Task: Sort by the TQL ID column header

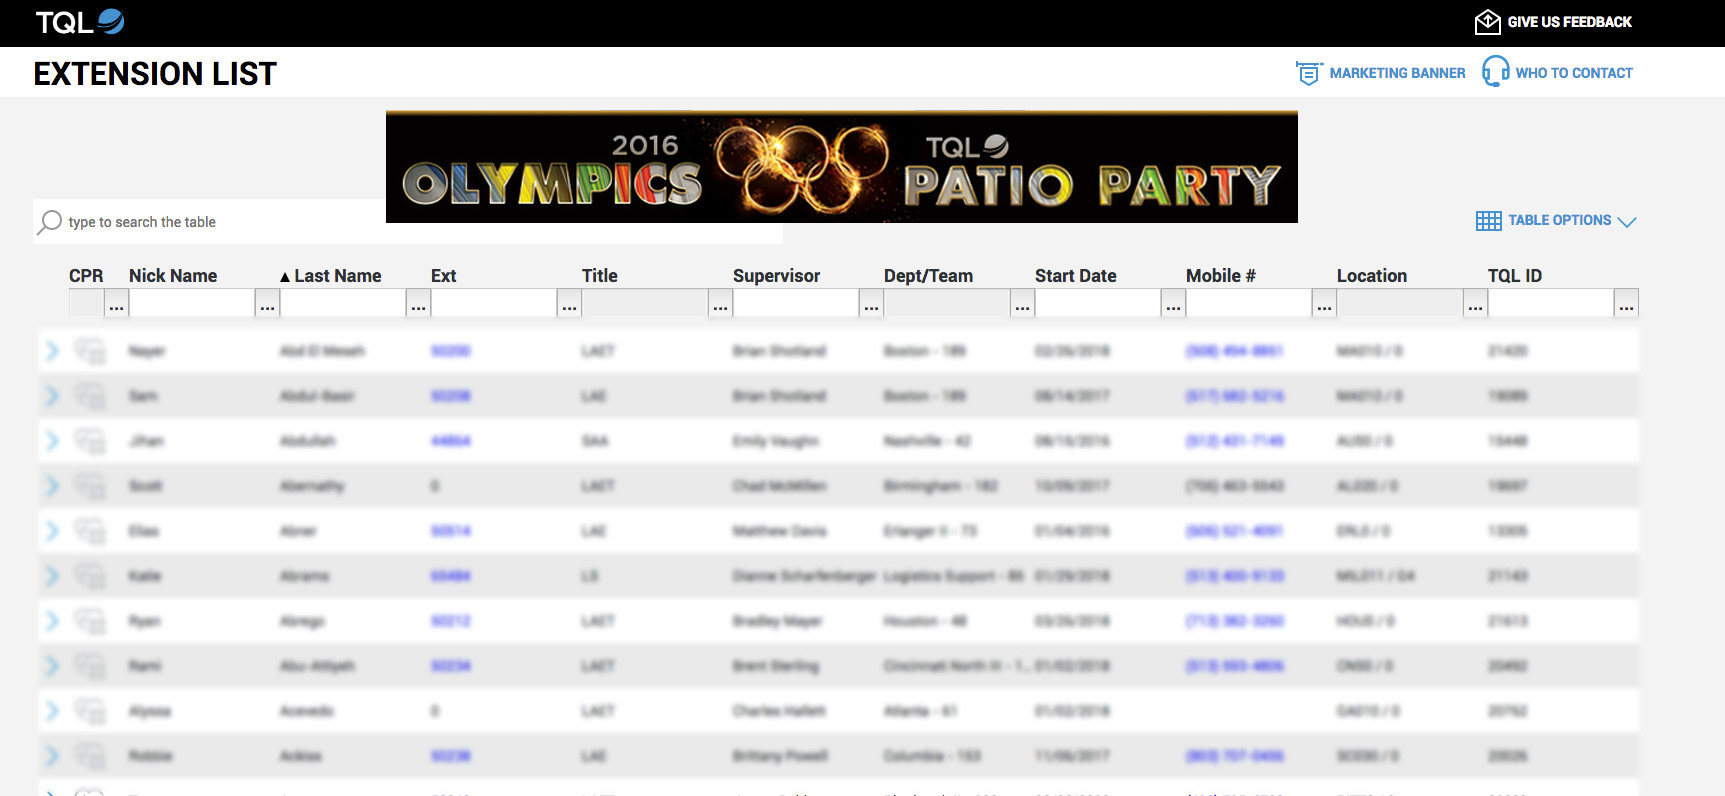Action: (x=1515, y=276)
